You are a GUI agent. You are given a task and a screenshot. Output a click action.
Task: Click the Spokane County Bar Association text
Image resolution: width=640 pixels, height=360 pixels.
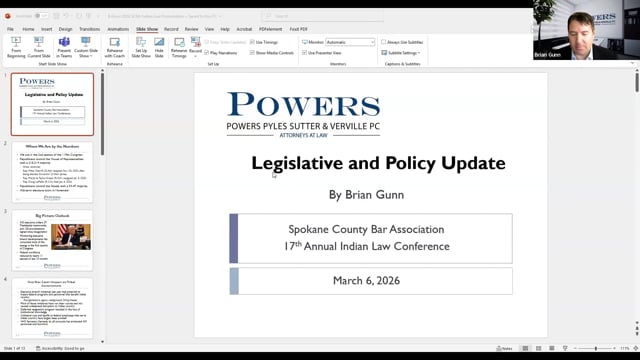click(366, 229)
